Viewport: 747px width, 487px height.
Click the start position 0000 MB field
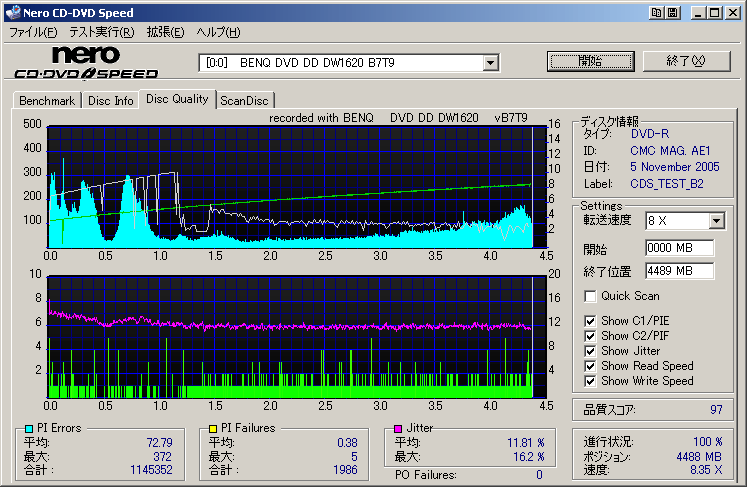[x=680, y=248]
